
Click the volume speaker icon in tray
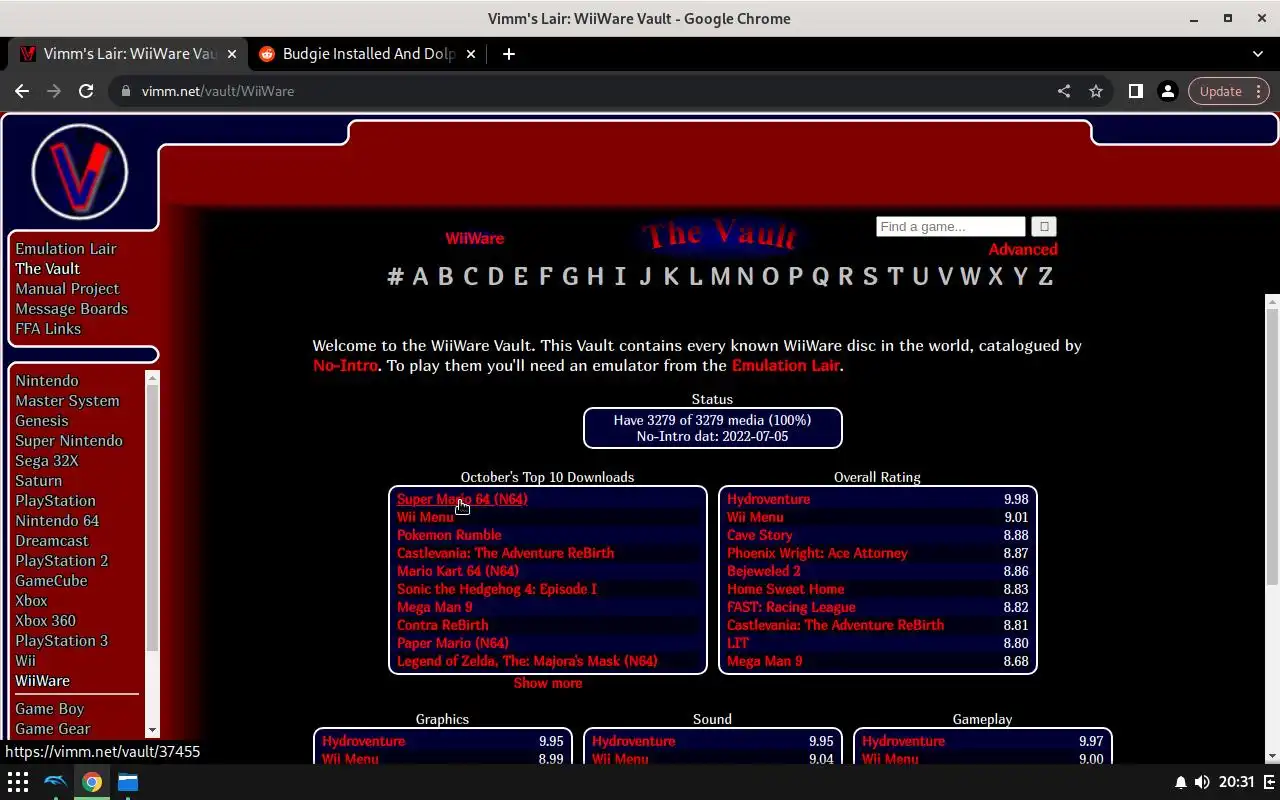[x=1201, y=782]
